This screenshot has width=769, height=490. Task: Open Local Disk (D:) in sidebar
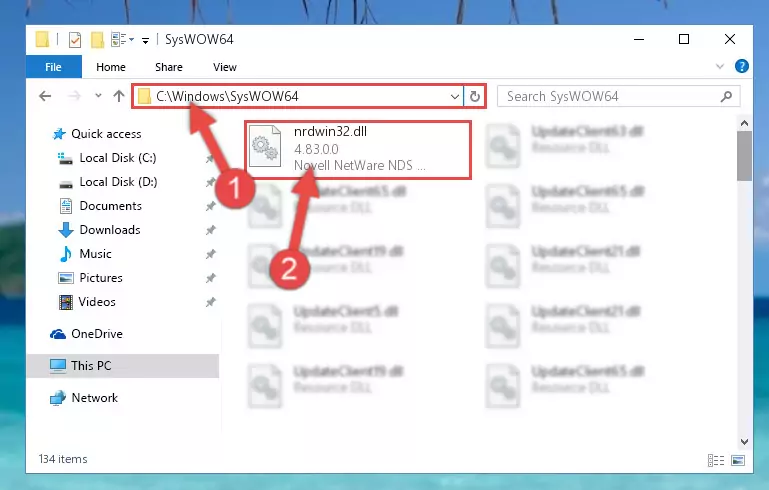118,182
